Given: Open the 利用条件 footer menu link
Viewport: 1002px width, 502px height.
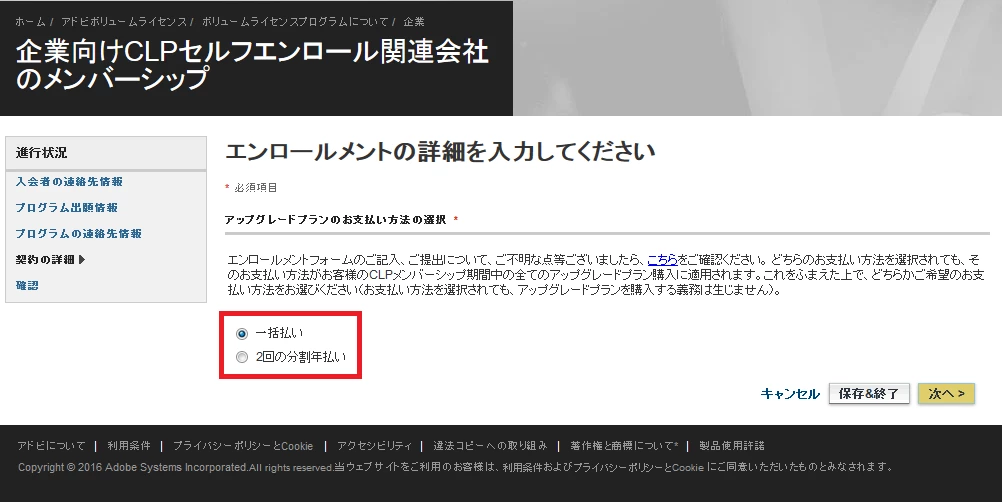Looking at the screenshot, I should click(x=128, y=446).
